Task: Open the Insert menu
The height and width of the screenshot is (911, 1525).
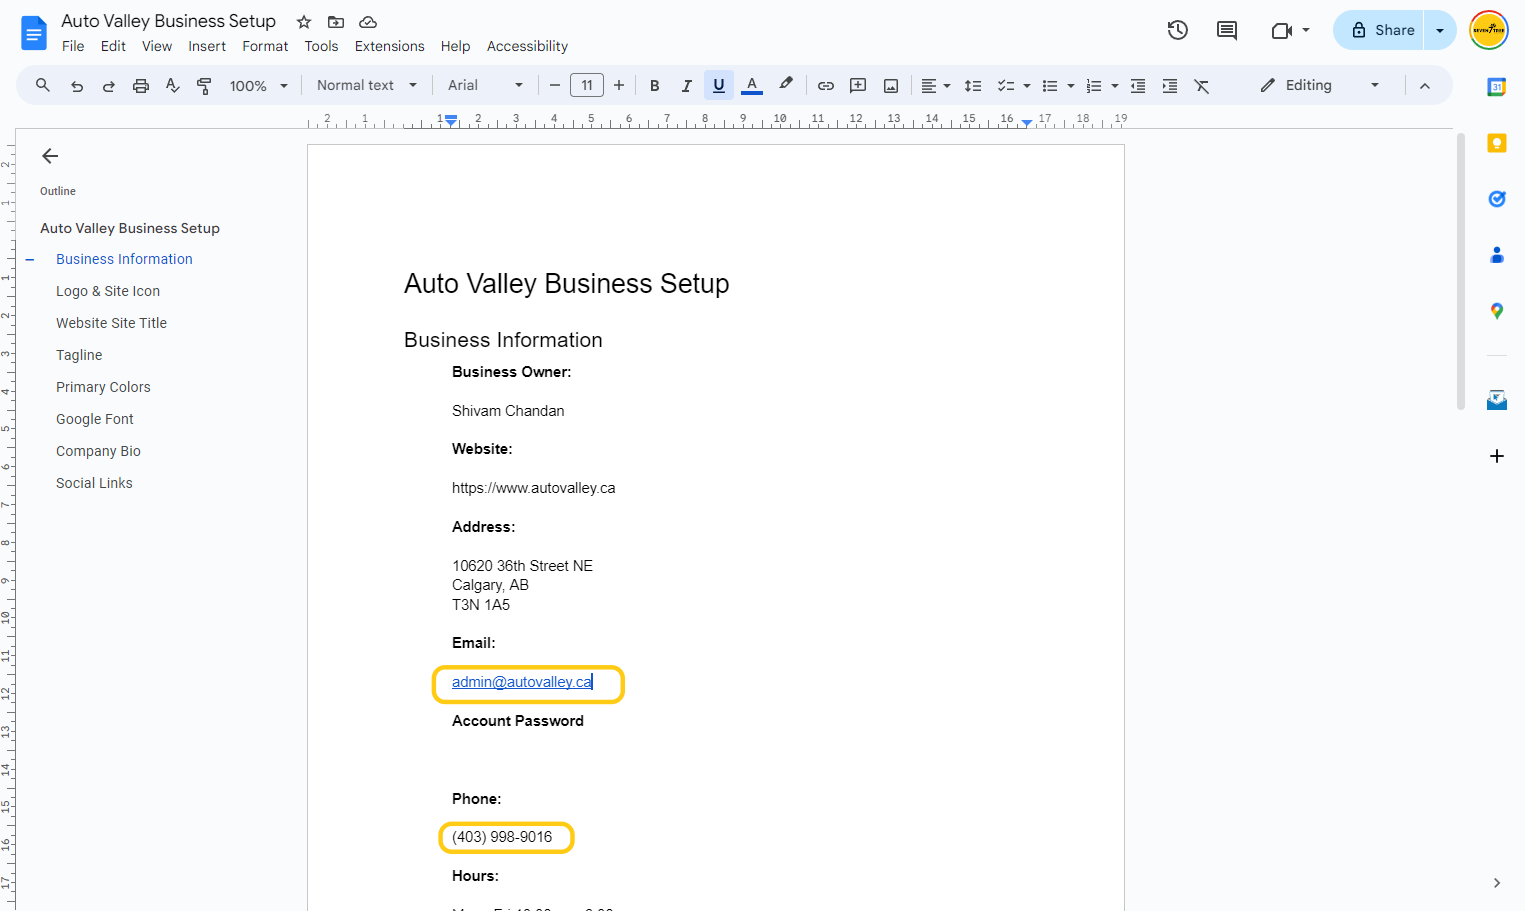Action: click(207, 46)
